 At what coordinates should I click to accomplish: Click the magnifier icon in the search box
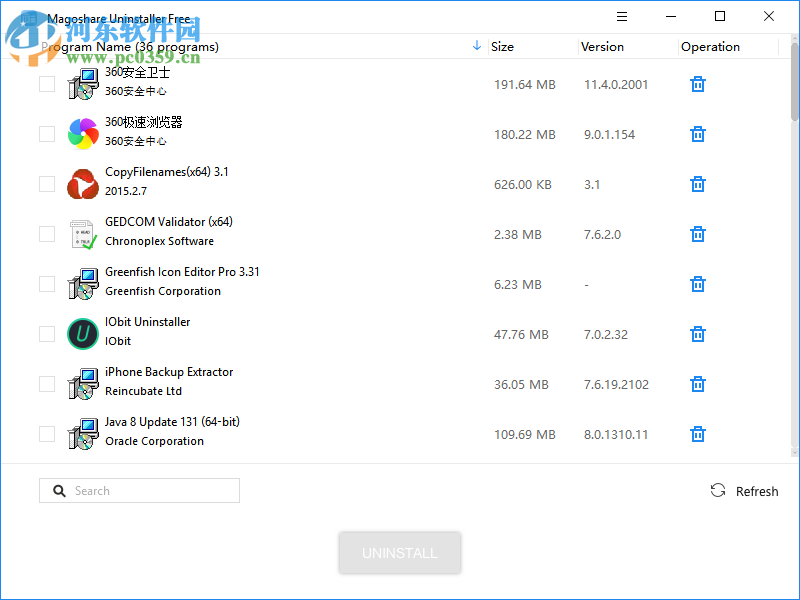coord(60,490)
